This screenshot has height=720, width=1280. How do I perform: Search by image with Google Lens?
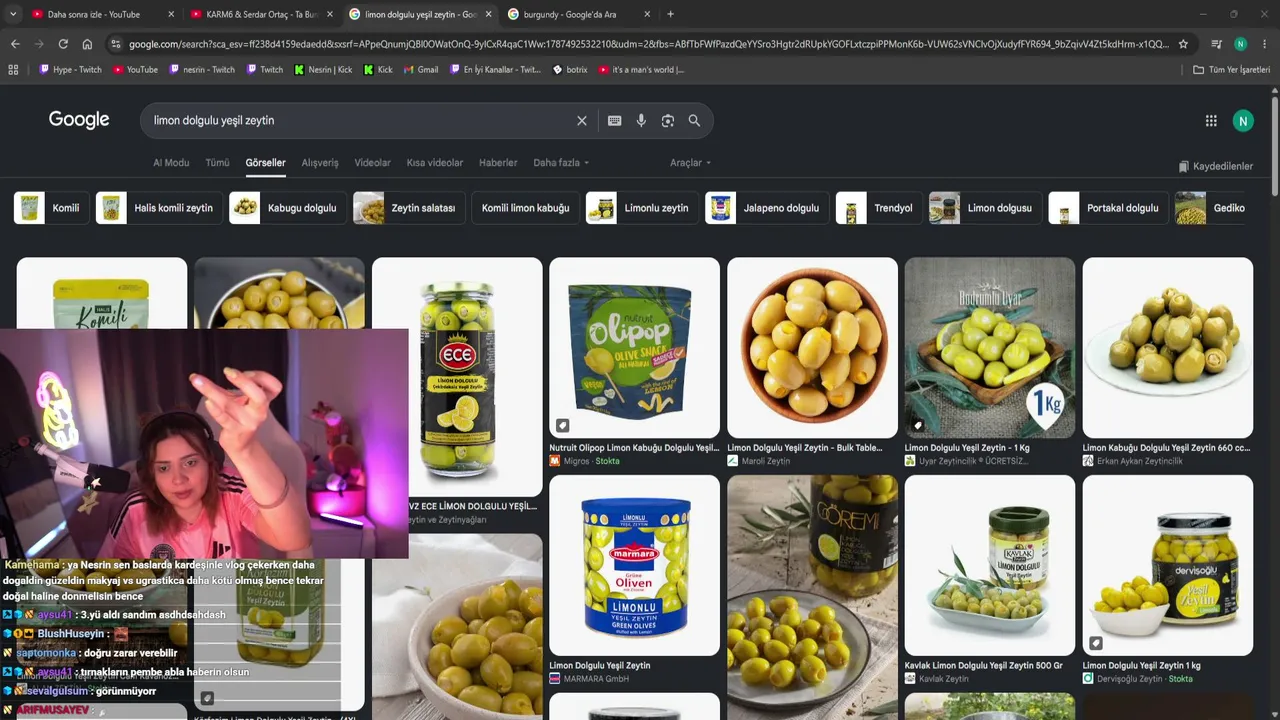[x=668, y=120]
